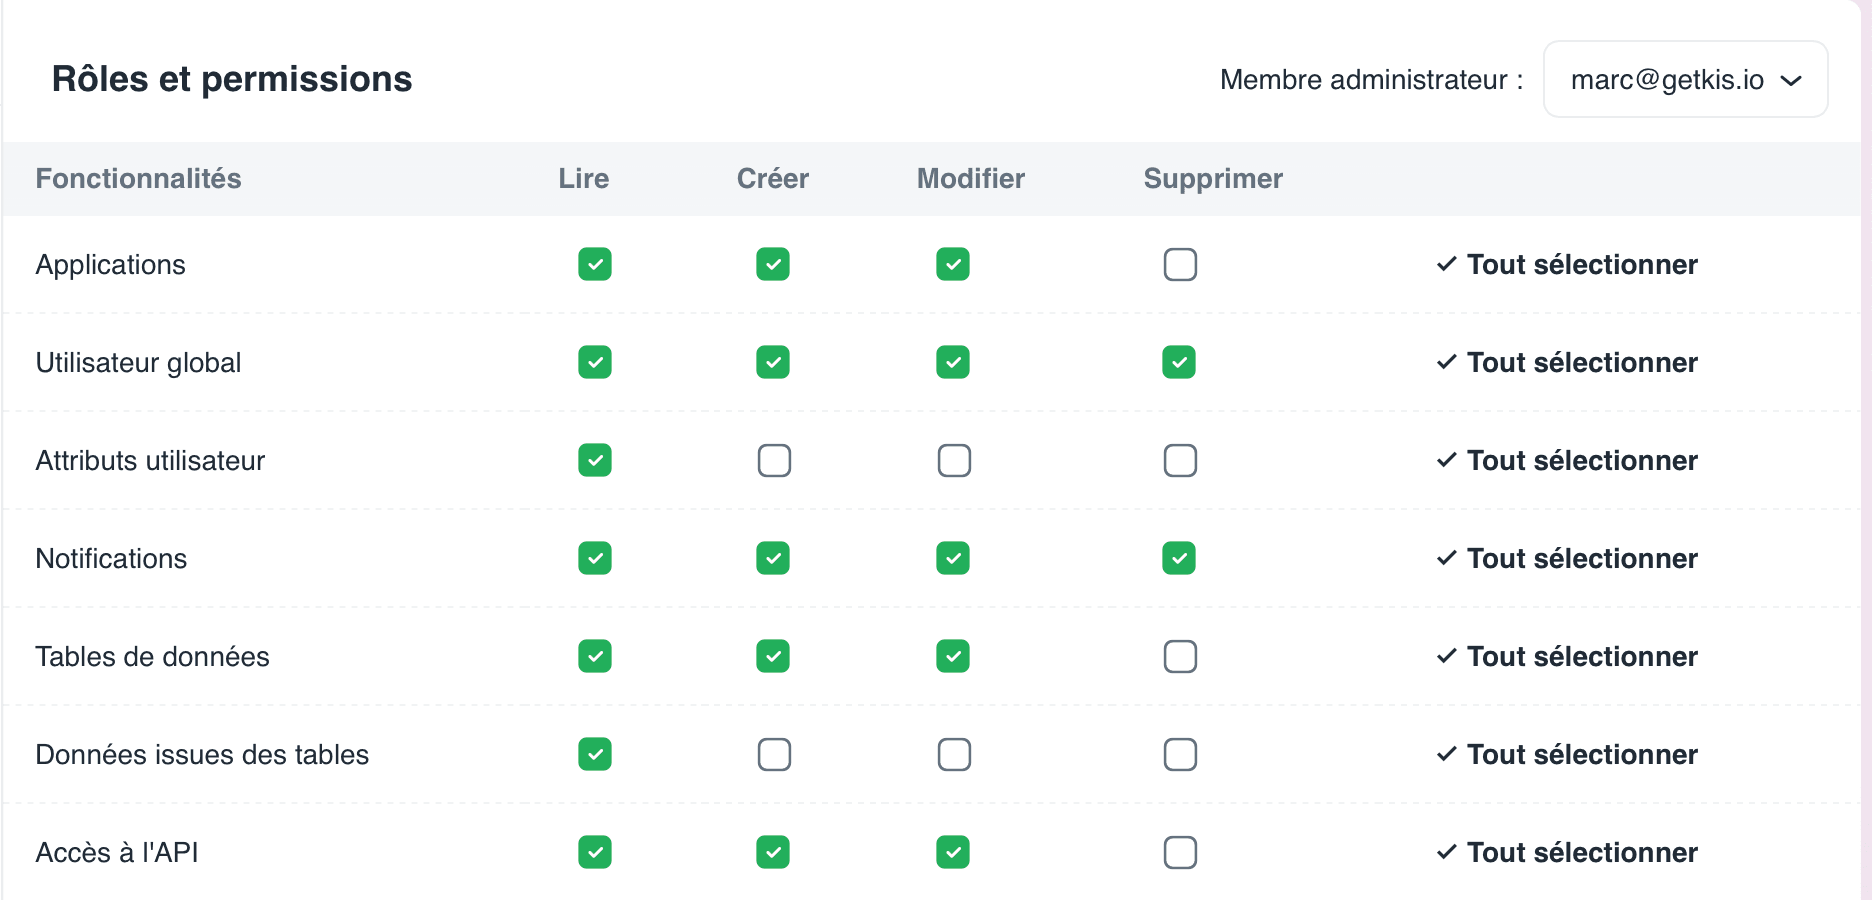This screenshot has height=900, width=1872.
Task: Click the Modifier column header
Action: click(971, 178)
